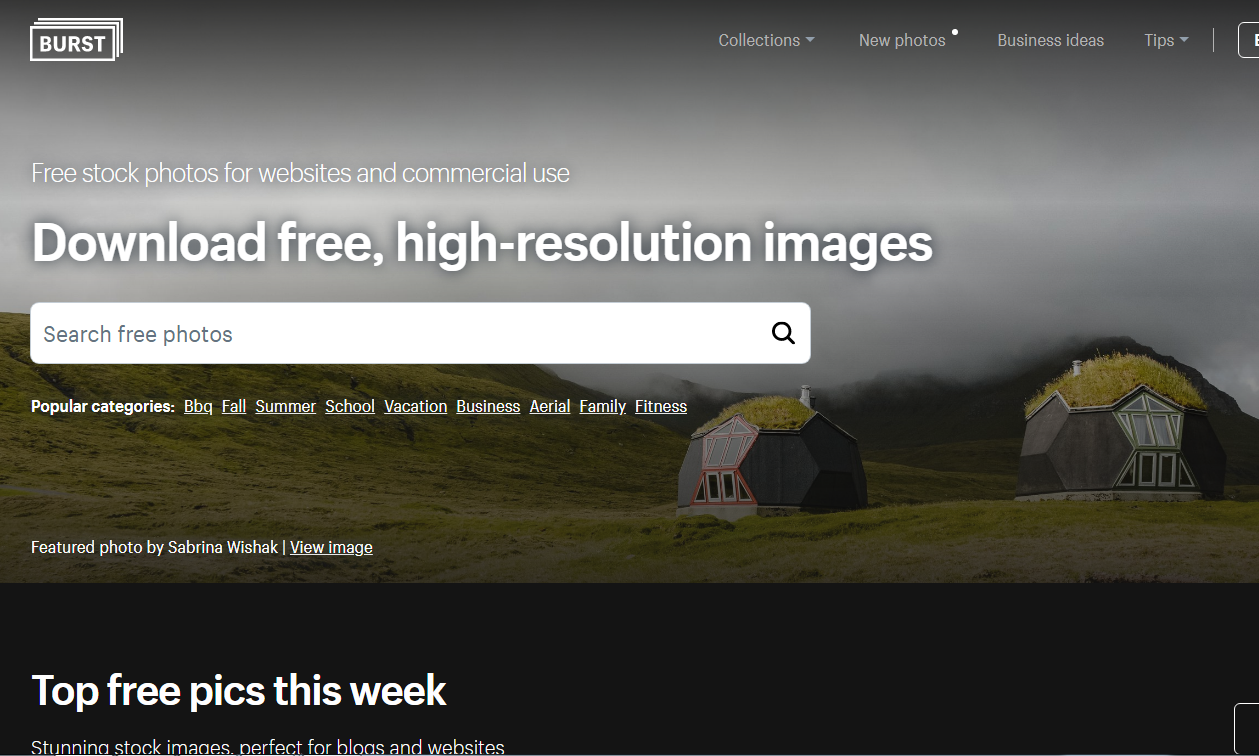Image resolution: width=1259 pixels, height=756 pixels.
Task: Expand the Collections dropdown menu
Action: click(x=766, y=40)
